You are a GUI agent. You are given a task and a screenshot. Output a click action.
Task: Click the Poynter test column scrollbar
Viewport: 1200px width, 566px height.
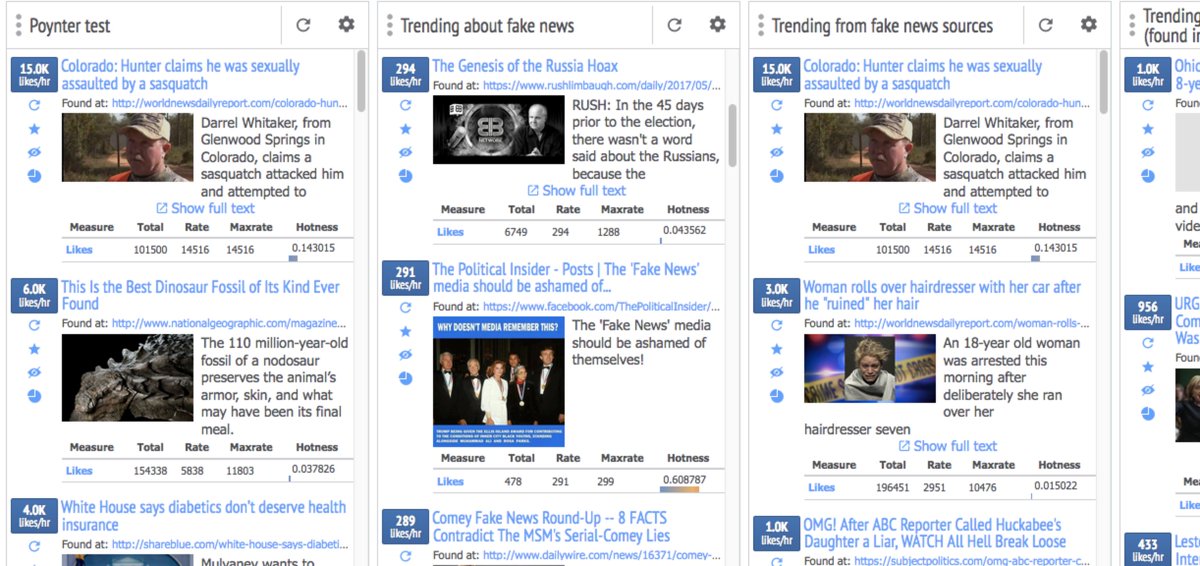[361, 82]
